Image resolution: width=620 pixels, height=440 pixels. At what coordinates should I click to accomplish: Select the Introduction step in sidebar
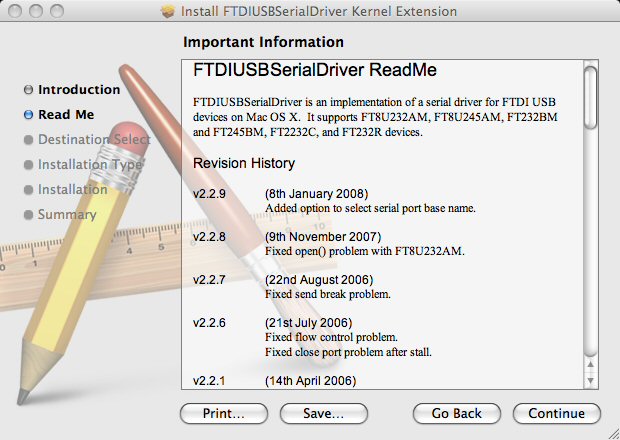(x=79, y=90)
